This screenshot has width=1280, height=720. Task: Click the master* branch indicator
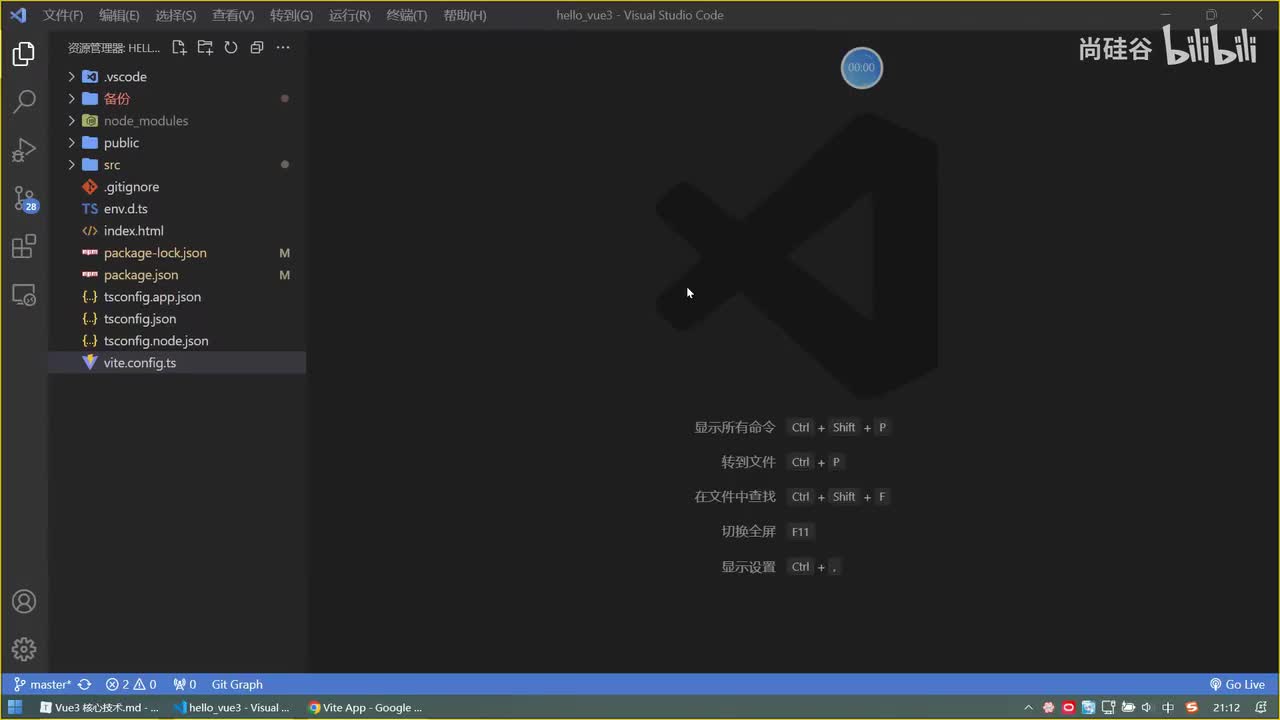[42, 685]
